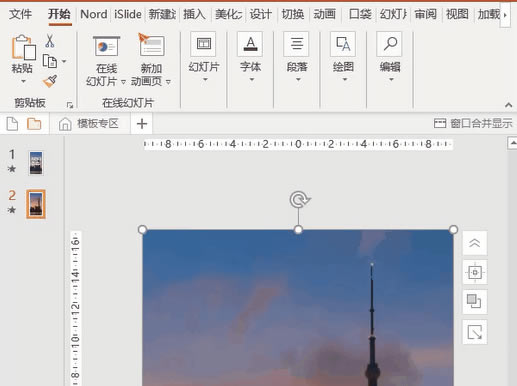
Task: Click the picture rotation handle
Action: (x=300, y=200)
